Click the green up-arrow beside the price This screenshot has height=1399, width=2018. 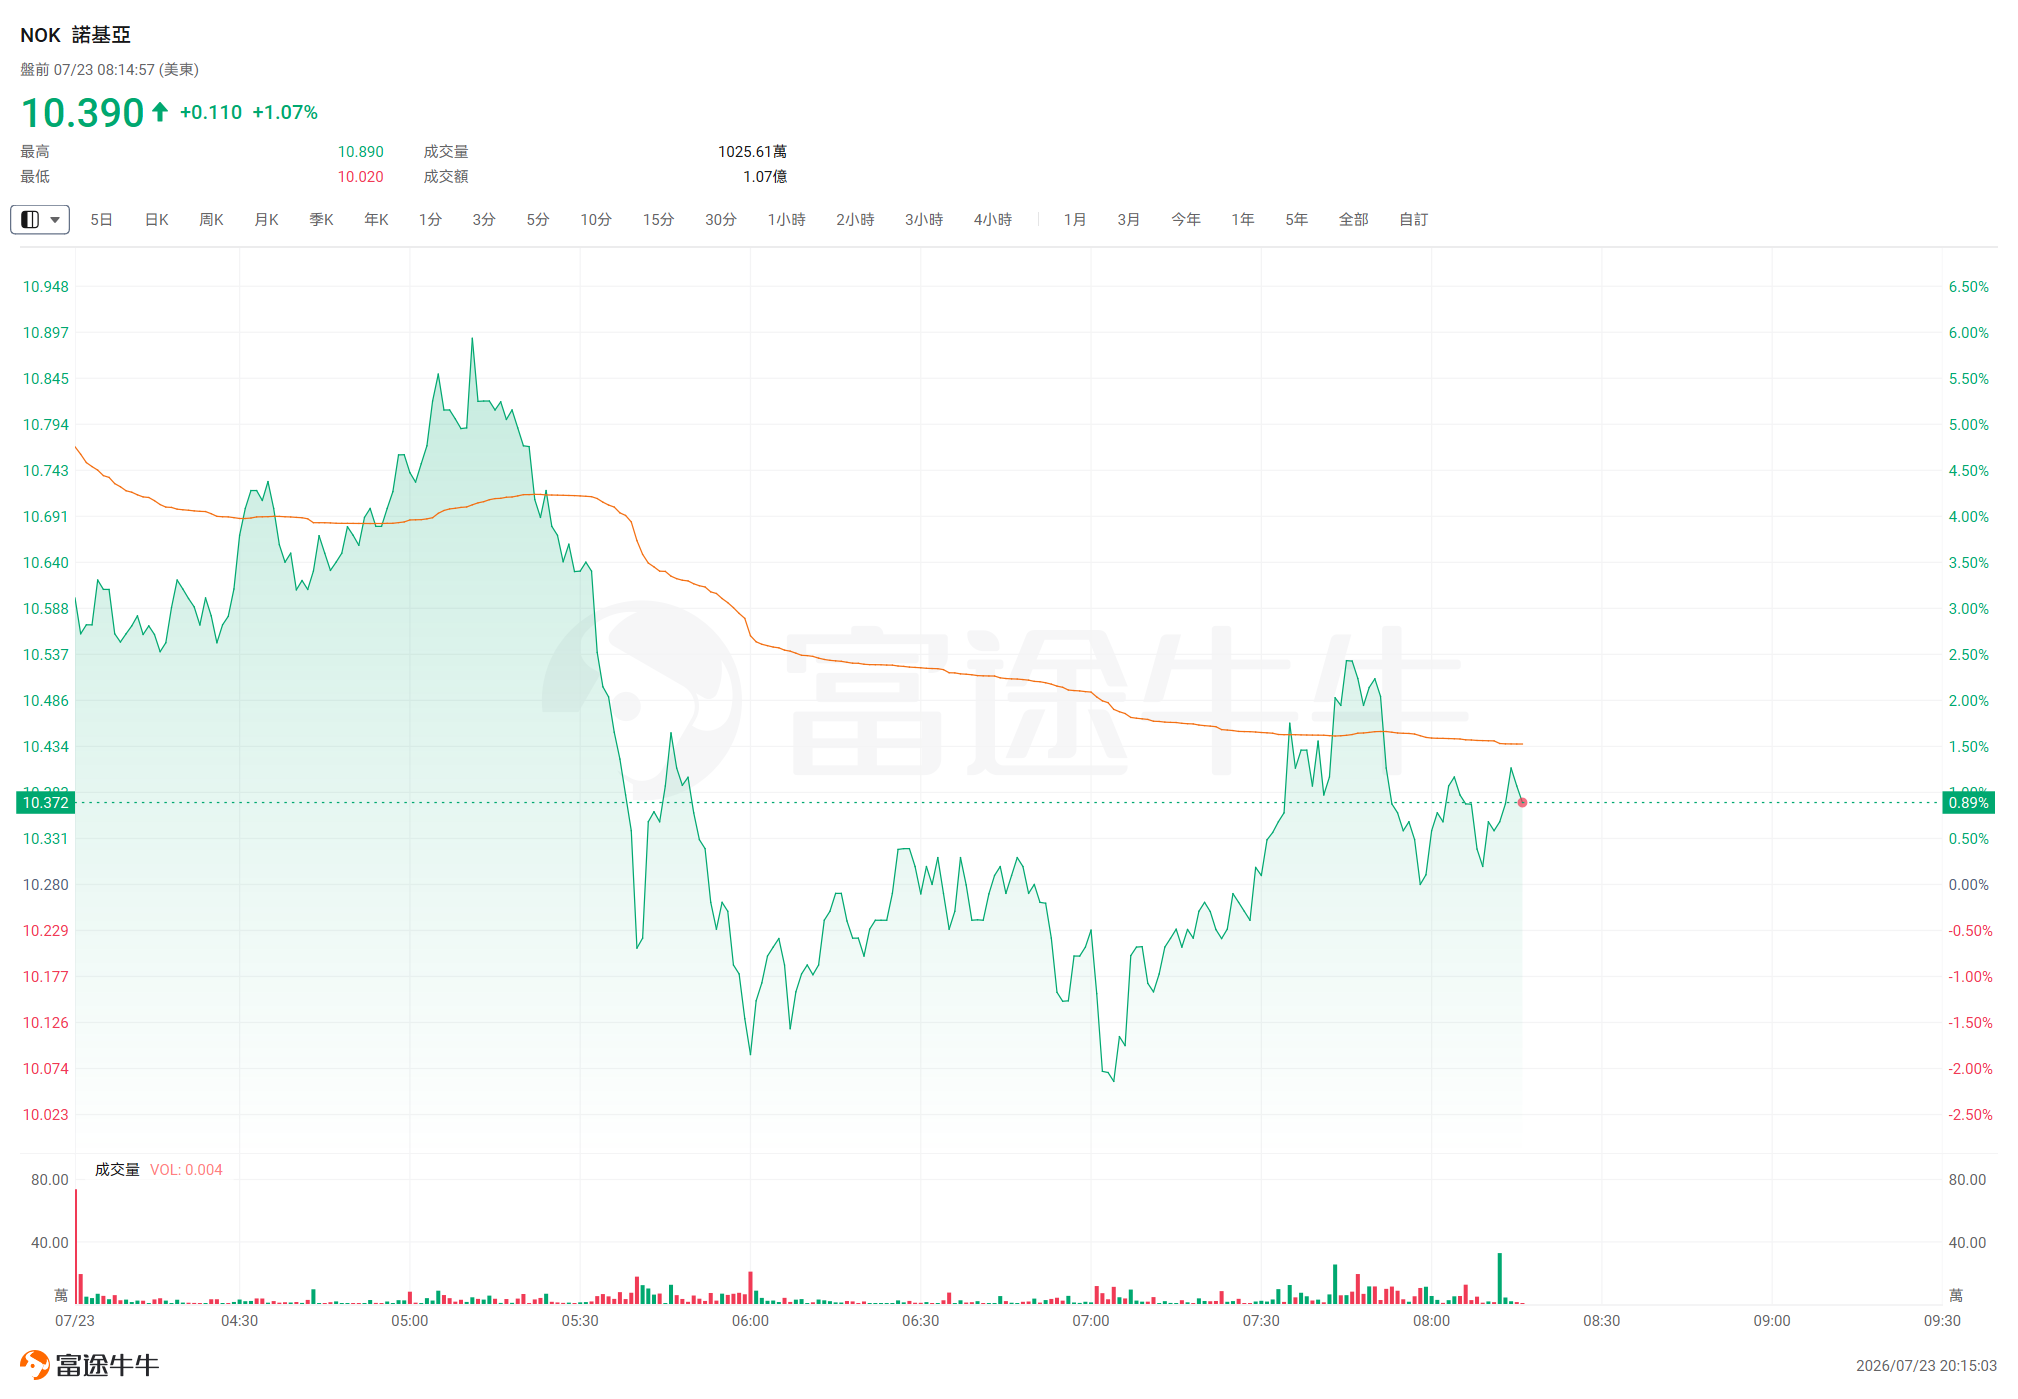pyautogui.click(x=160, y=111)
